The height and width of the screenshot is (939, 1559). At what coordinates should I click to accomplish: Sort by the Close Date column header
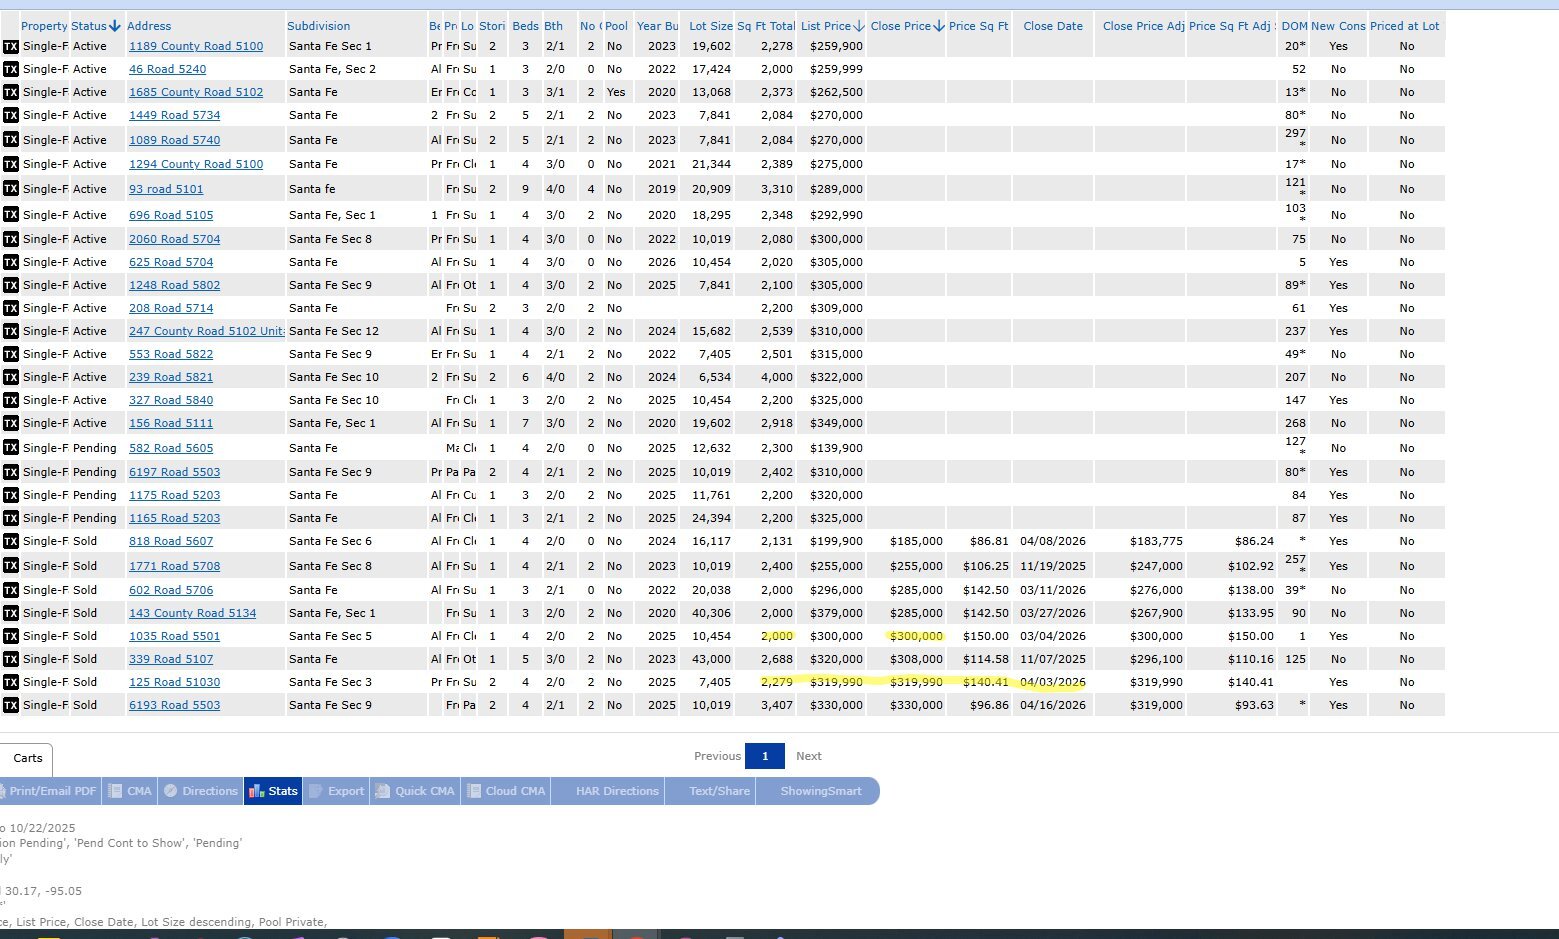1052,26
